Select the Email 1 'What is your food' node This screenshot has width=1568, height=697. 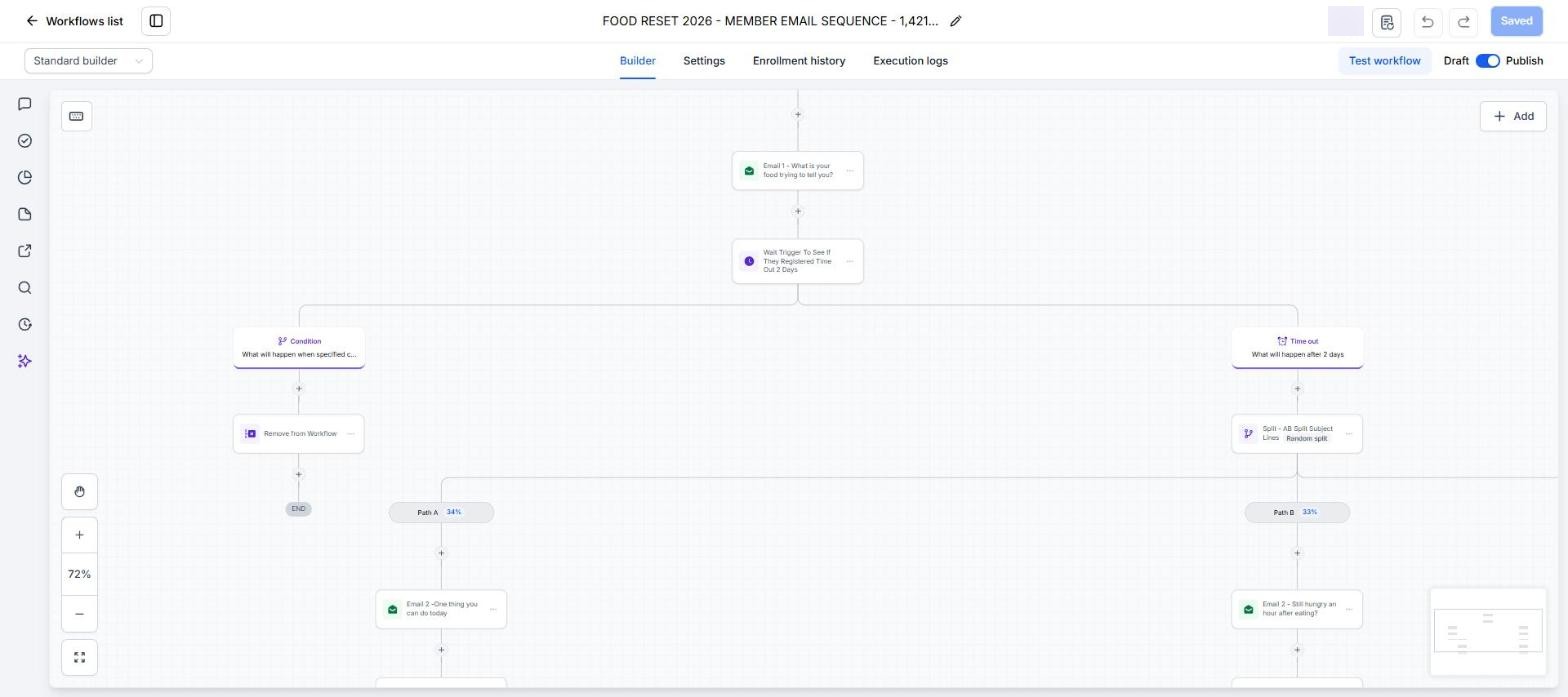tap(797, 171)
